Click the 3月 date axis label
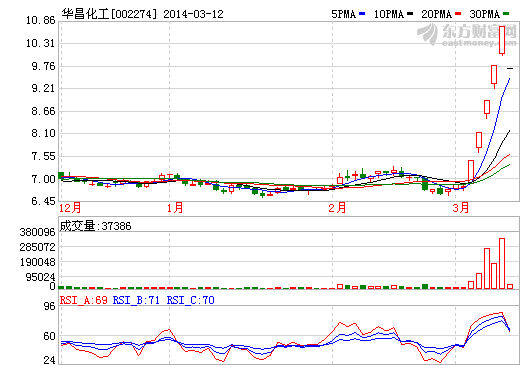520x365 pixels. point(461,208)
